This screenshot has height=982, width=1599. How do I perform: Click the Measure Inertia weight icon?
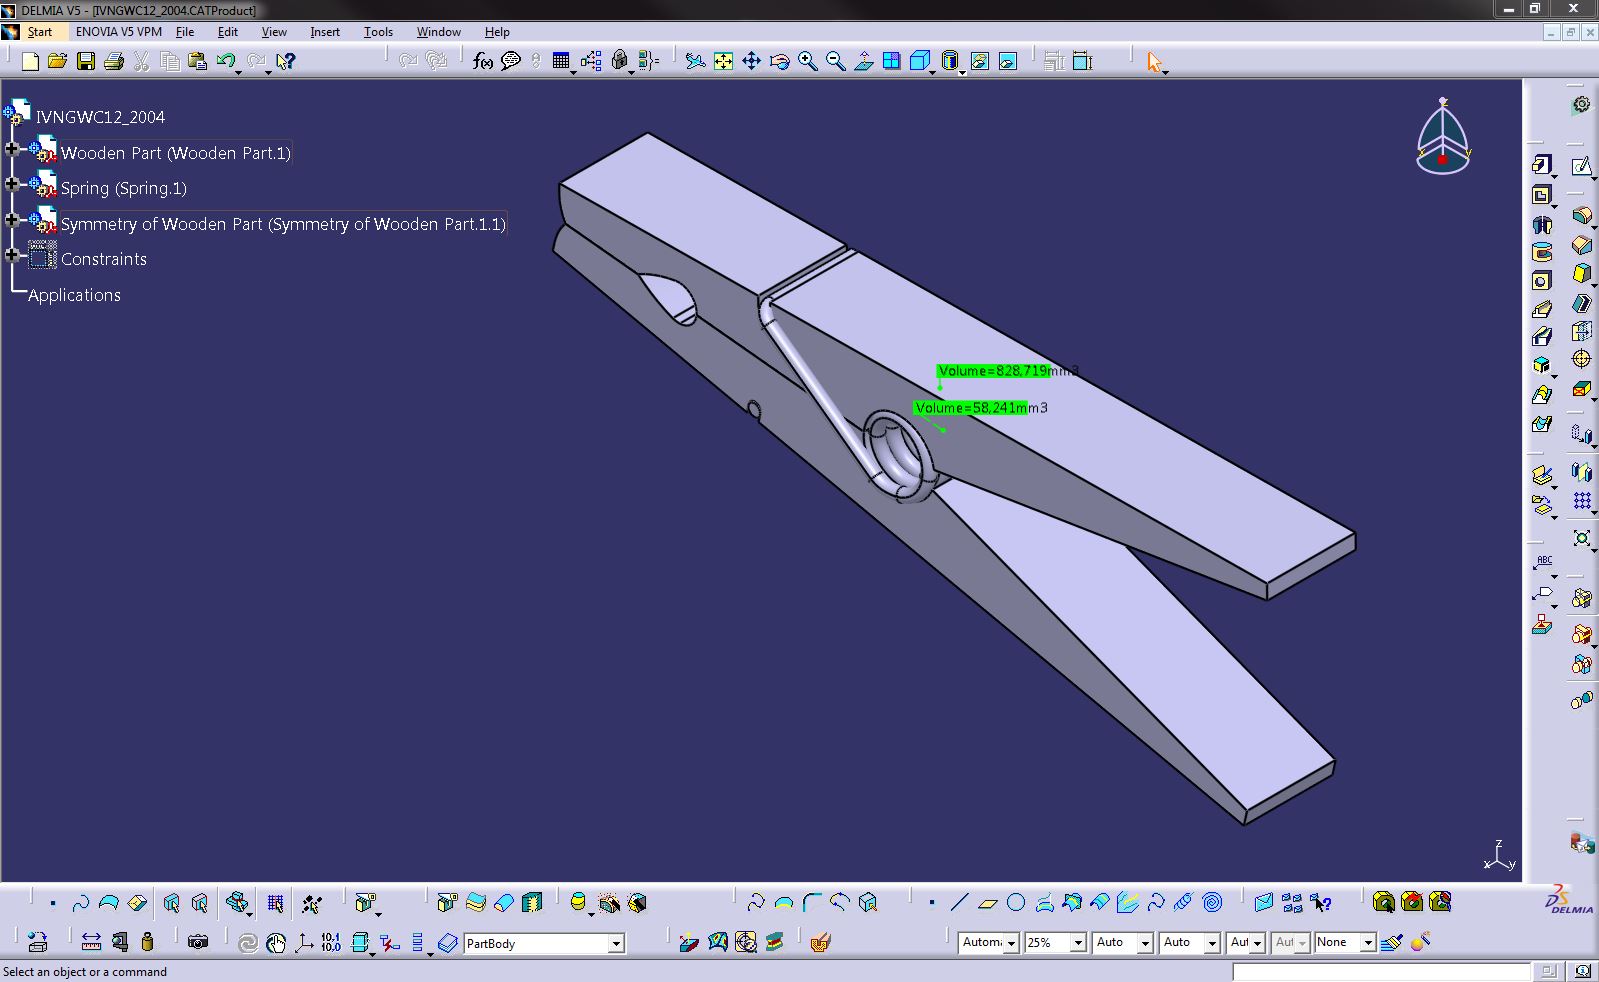[x=148, y=942]
